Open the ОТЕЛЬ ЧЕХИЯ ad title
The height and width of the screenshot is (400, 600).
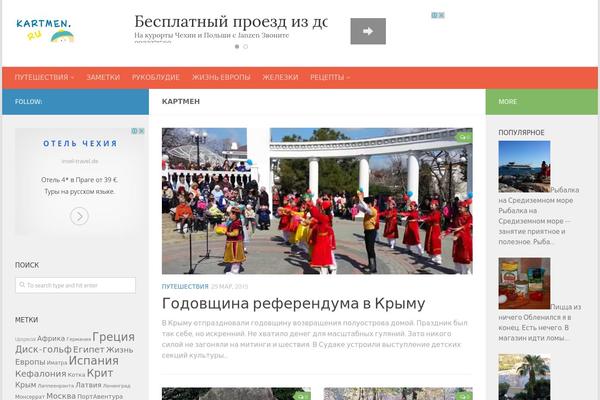(x=80, y=144)
